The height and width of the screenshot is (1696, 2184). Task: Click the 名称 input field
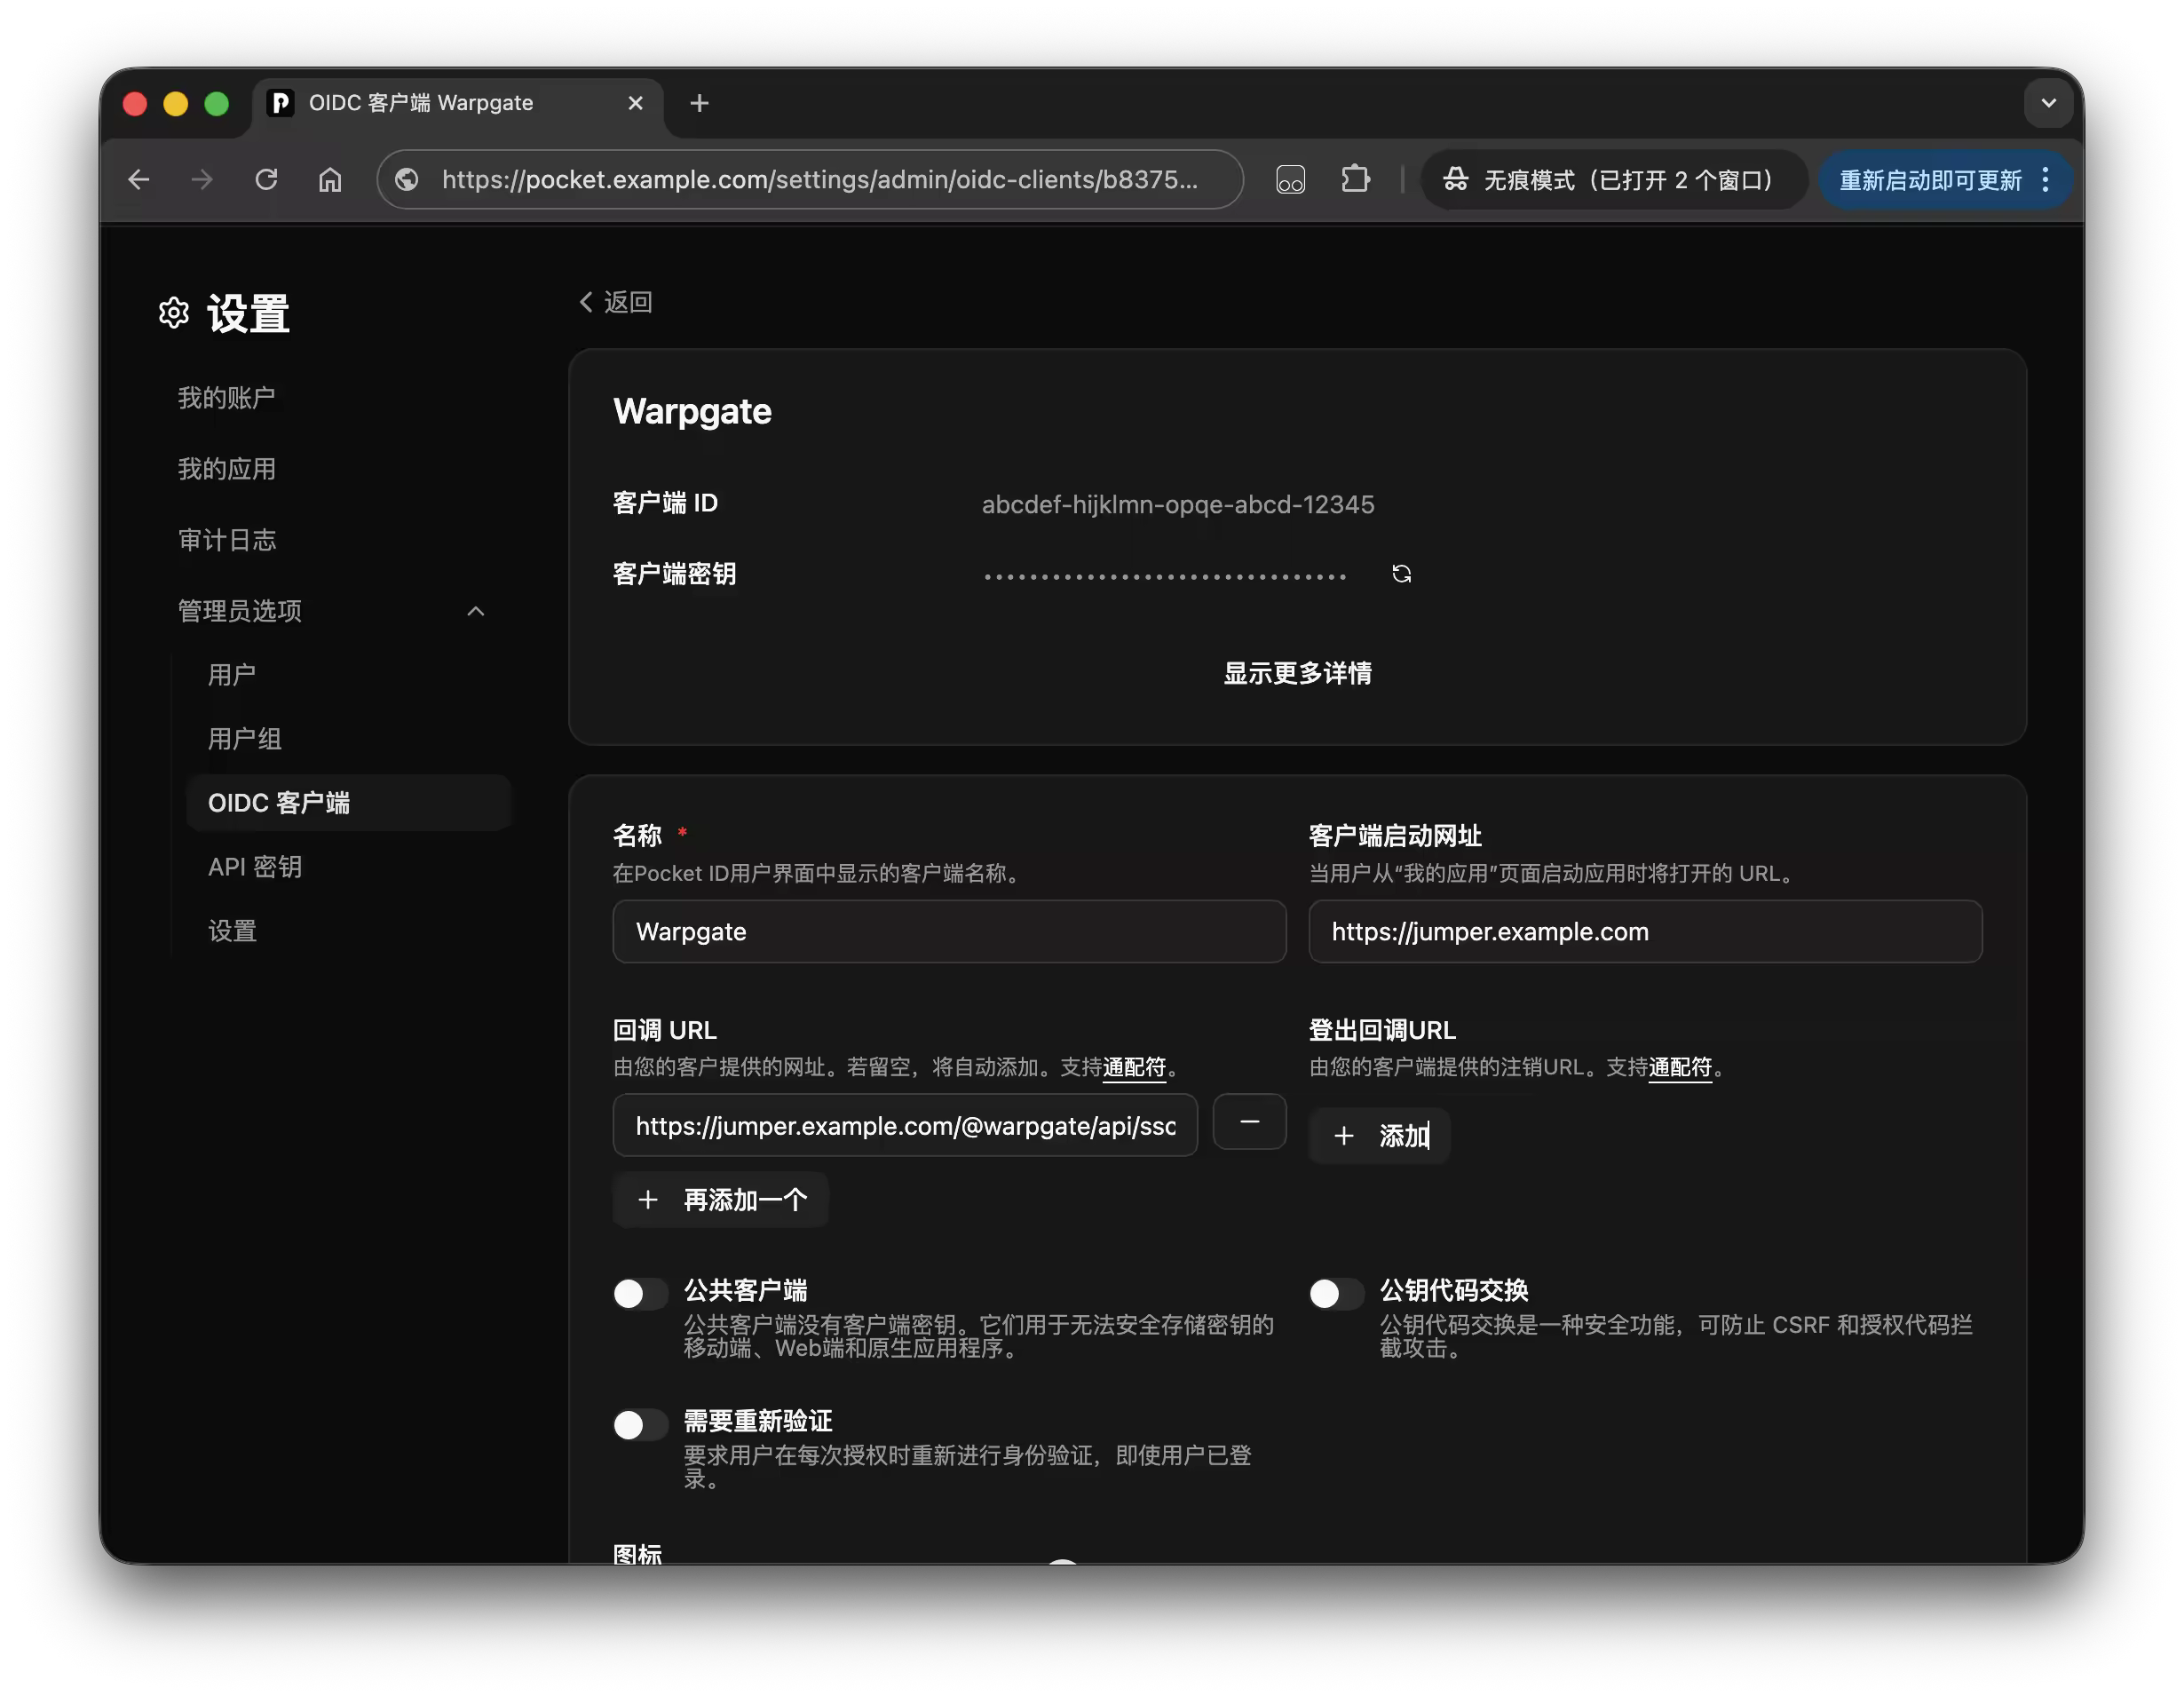pyautogui.click(x=949, y=931)
